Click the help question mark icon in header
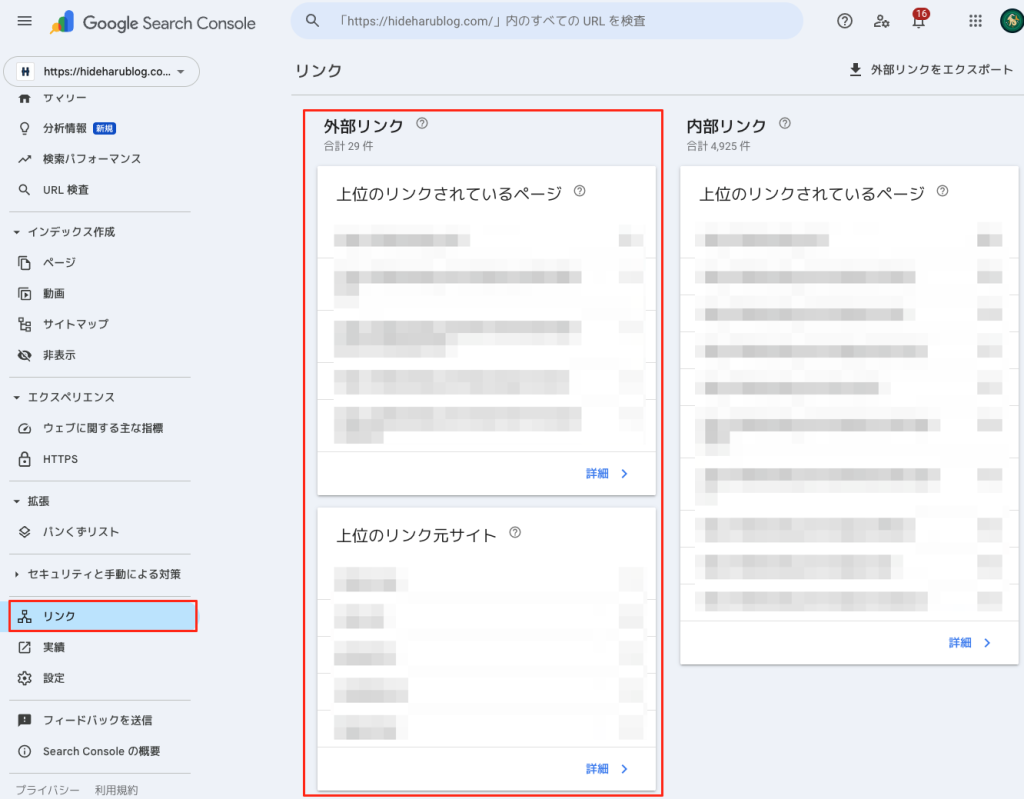The image size is (1024, 799). tap(845, 21)
